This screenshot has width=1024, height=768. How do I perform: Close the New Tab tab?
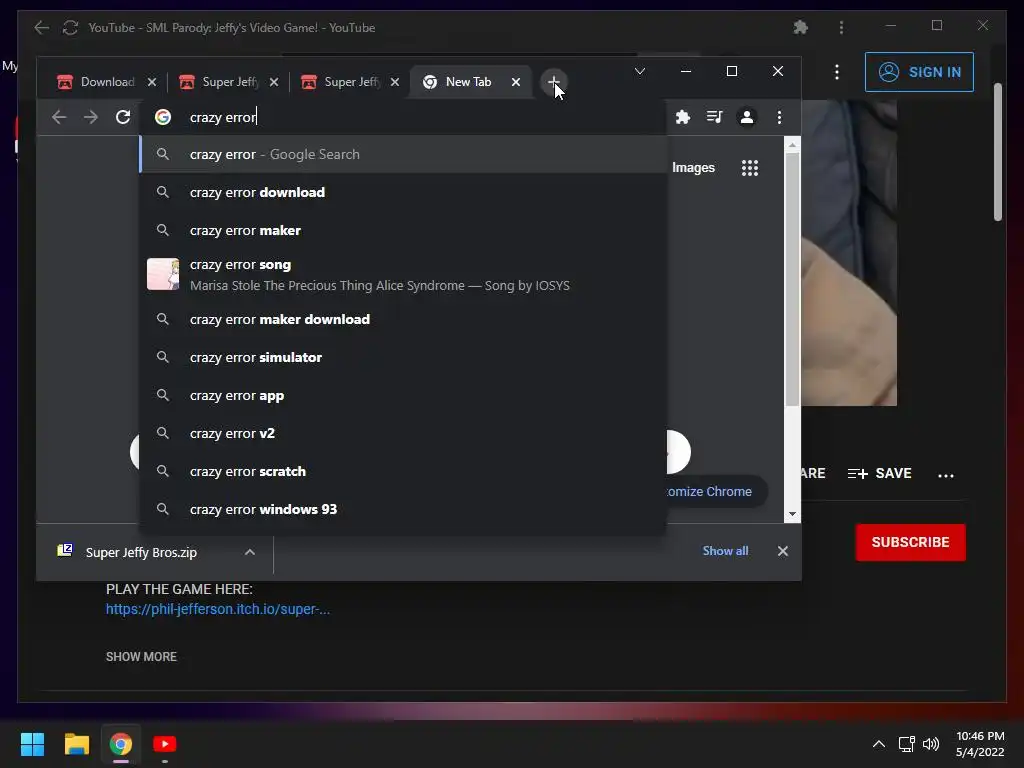pyautogui.click(x=516, y=82)
